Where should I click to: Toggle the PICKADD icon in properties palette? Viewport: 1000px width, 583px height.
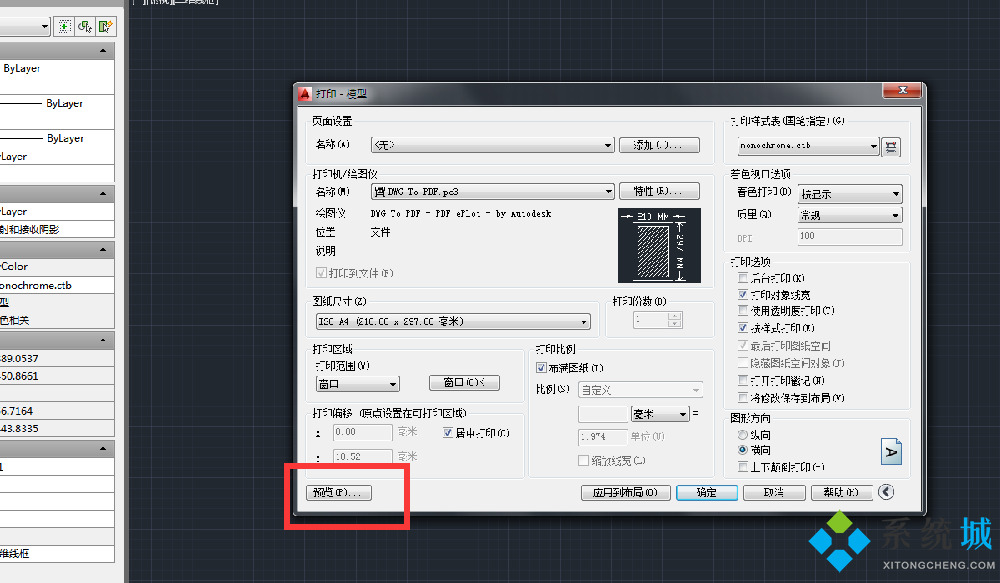66,26
